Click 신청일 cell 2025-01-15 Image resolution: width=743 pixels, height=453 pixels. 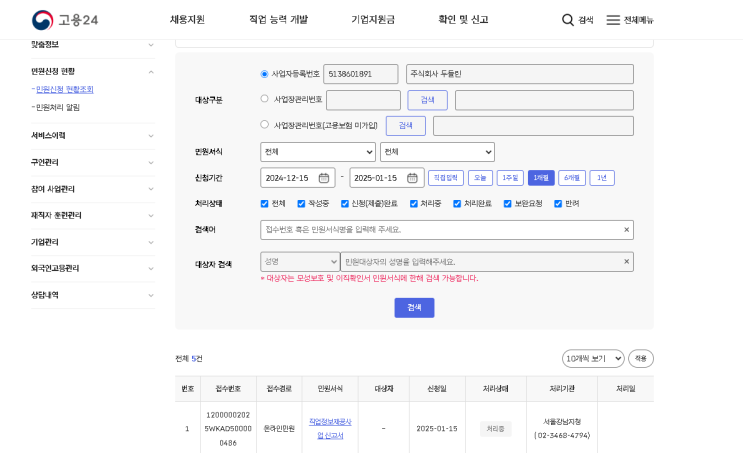pos(437,429)
